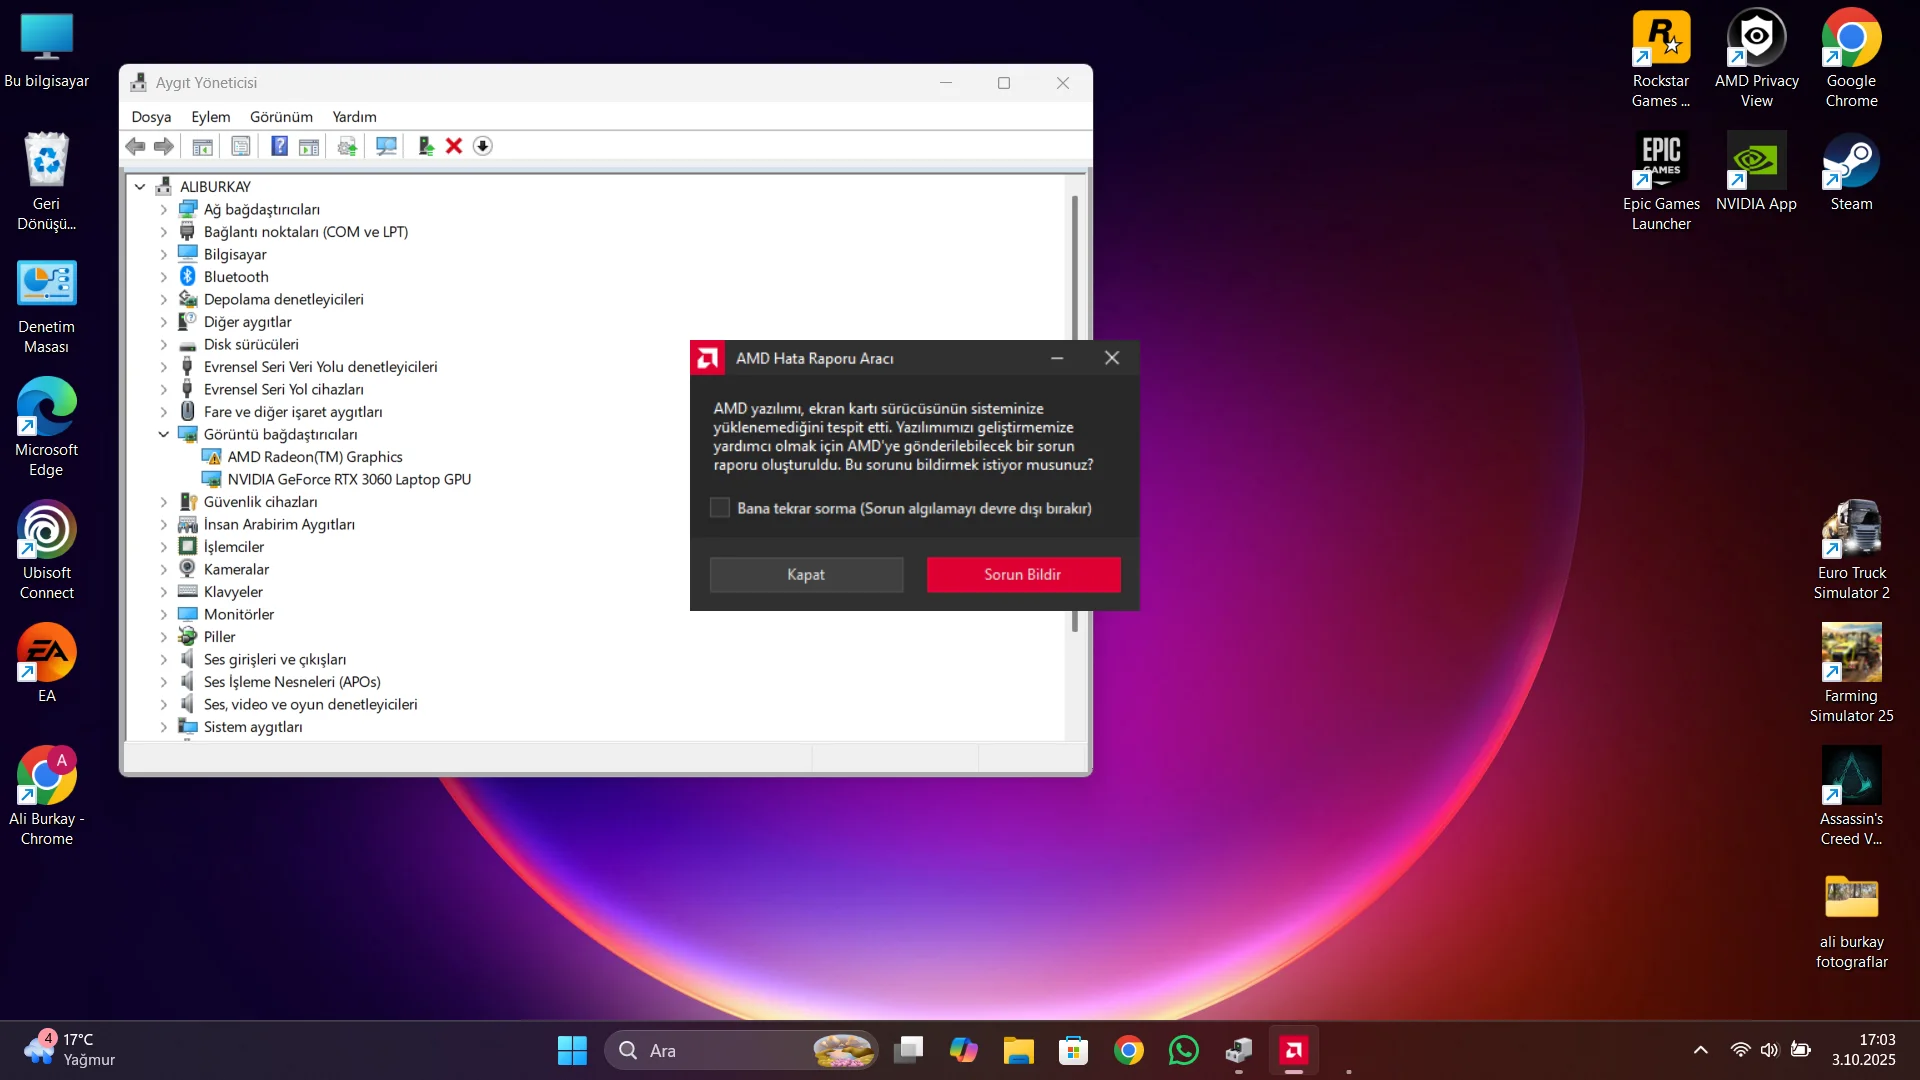
Task: Click the disable device down-arrow icon
Action: coord(483,147)
